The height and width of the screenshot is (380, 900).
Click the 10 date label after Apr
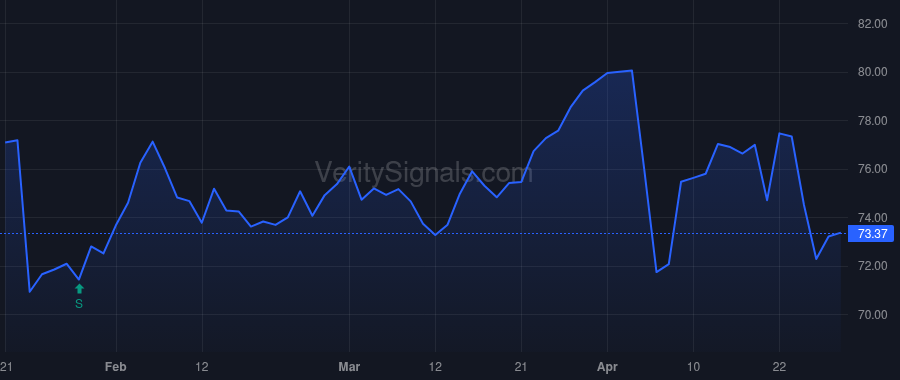click(x=693, y=367)
